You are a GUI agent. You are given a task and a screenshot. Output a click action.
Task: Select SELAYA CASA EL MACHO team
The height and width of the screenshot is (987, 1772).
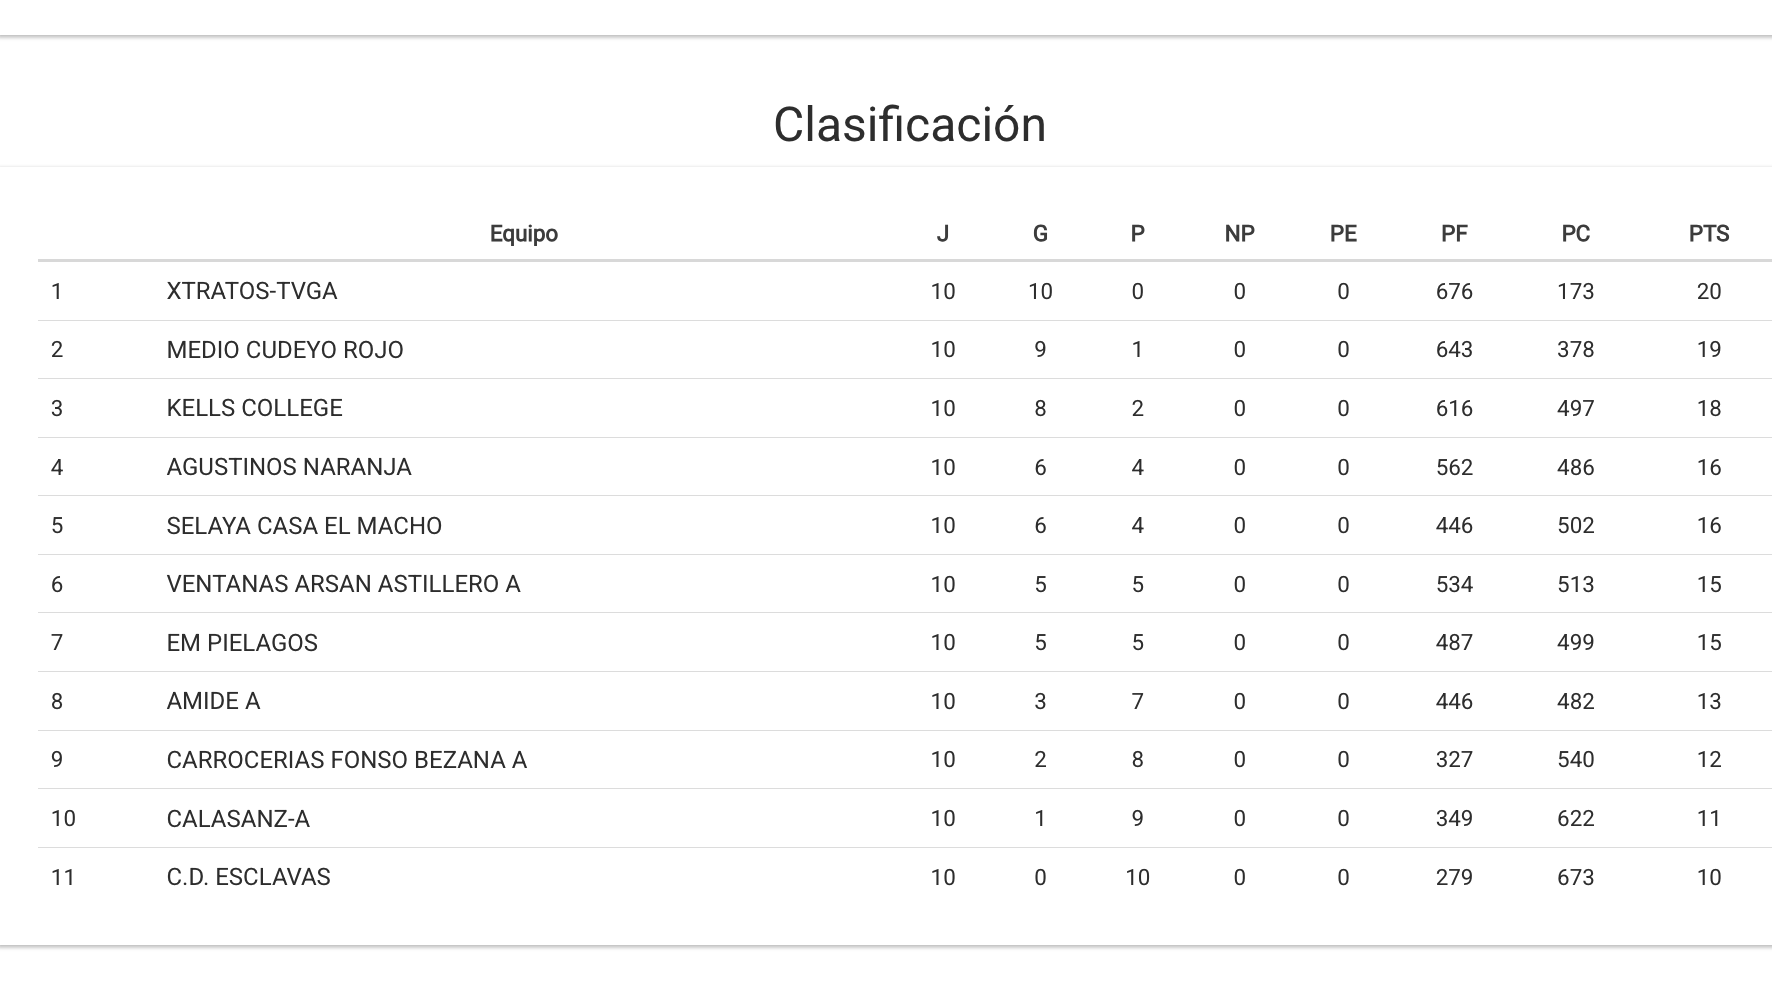304,526
